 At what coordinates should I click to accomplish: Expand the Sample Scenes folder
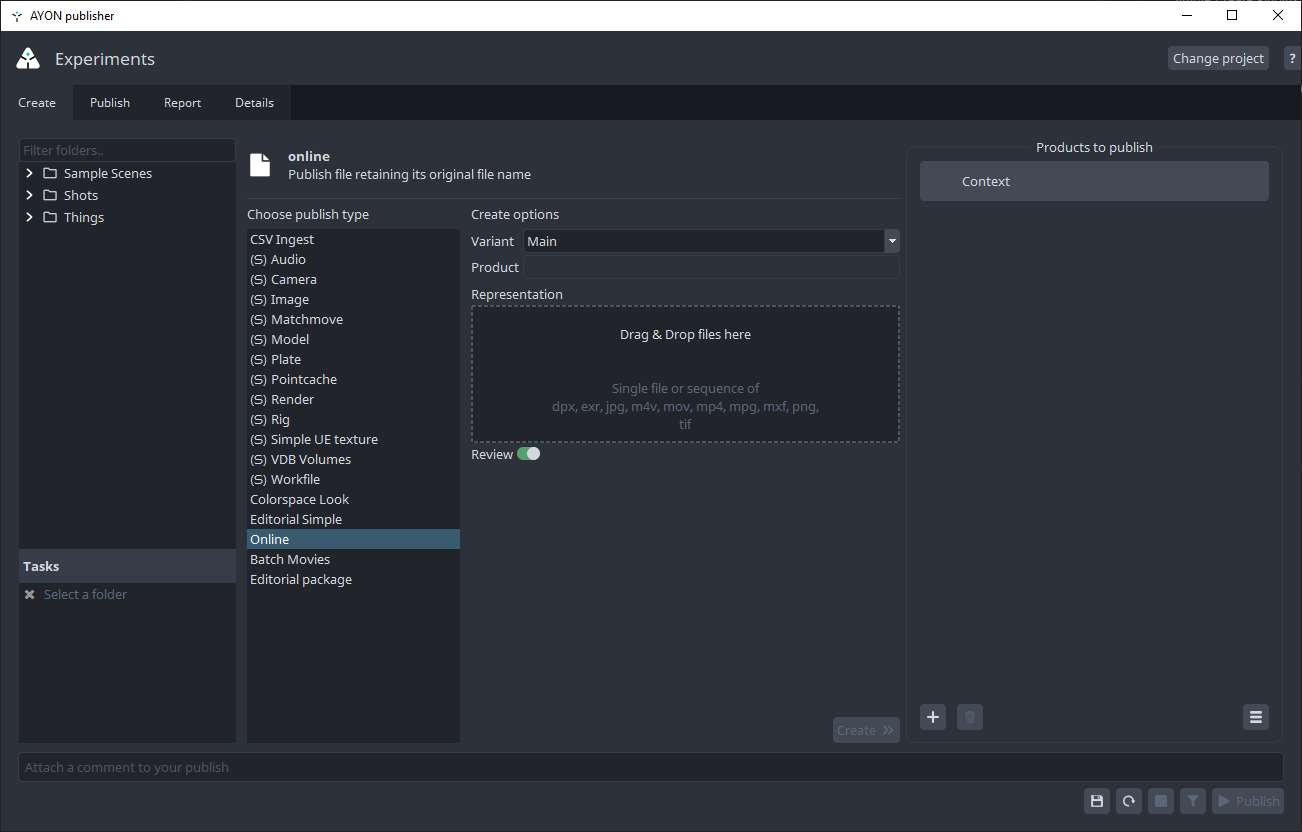(29, 173)
